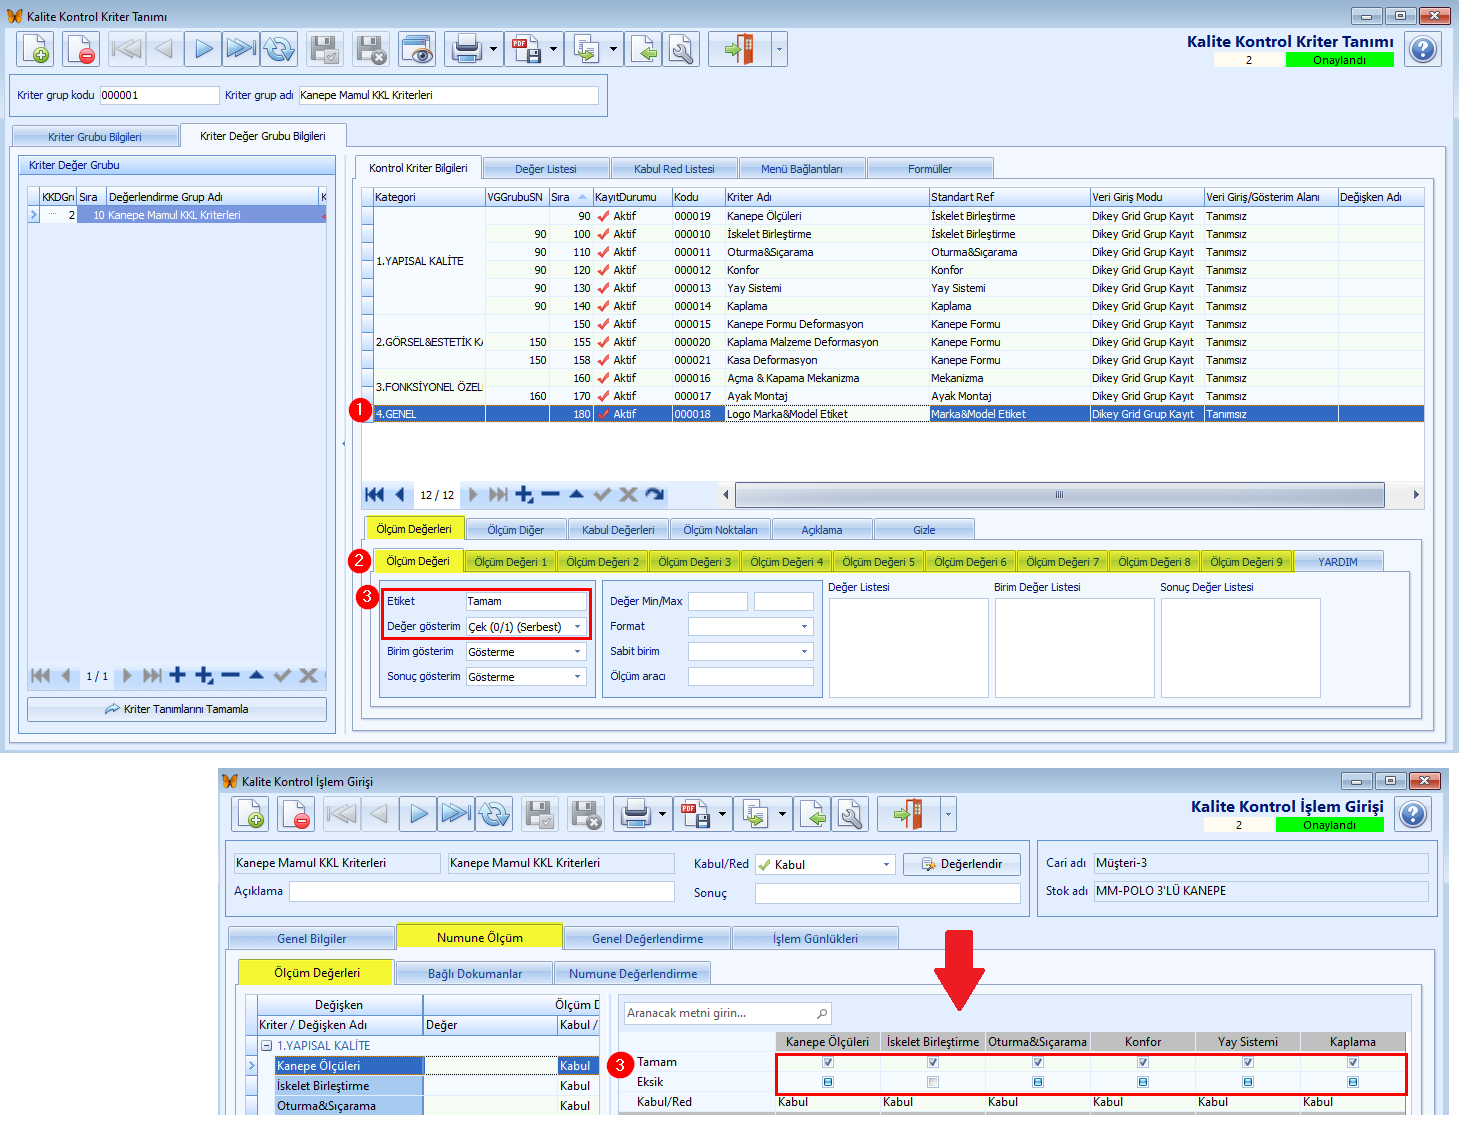Open printer dropdown arrow in Kriter Tanımı toolbar
This screenshot has width=1459, height=1141.
pos(493,49)
